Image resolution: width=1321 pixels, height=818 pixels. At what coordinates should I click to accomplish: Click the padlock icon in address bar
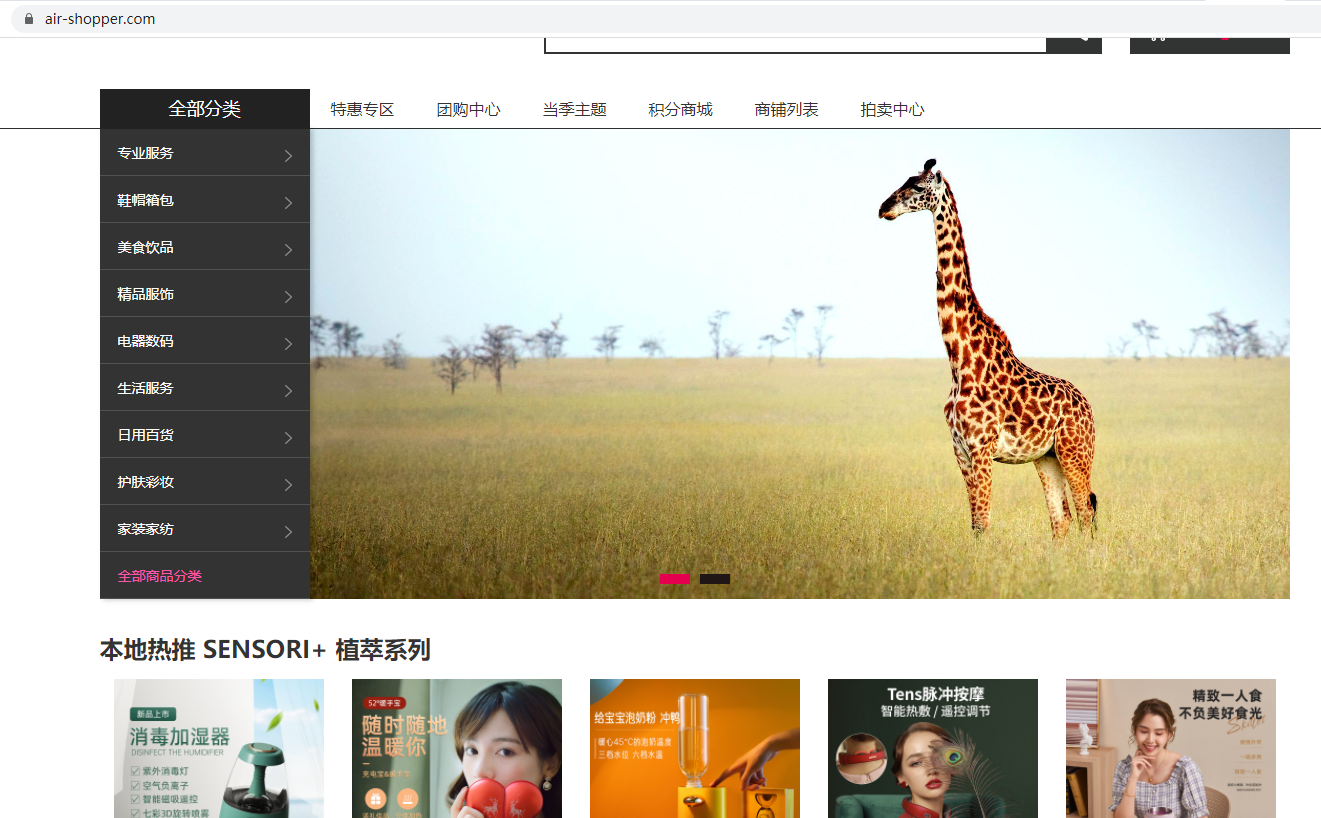pyautogui.click(x=28, y=19)
